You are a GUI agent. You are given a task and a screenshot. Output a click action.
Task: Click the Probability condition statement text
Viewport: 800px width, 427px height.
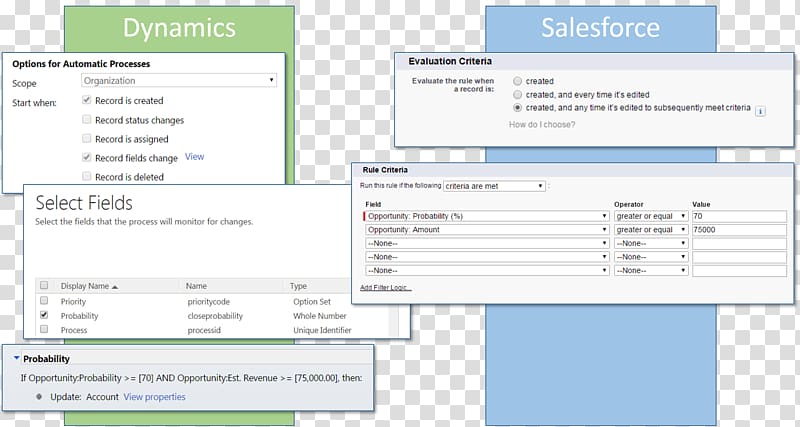[x=191, y=378]
